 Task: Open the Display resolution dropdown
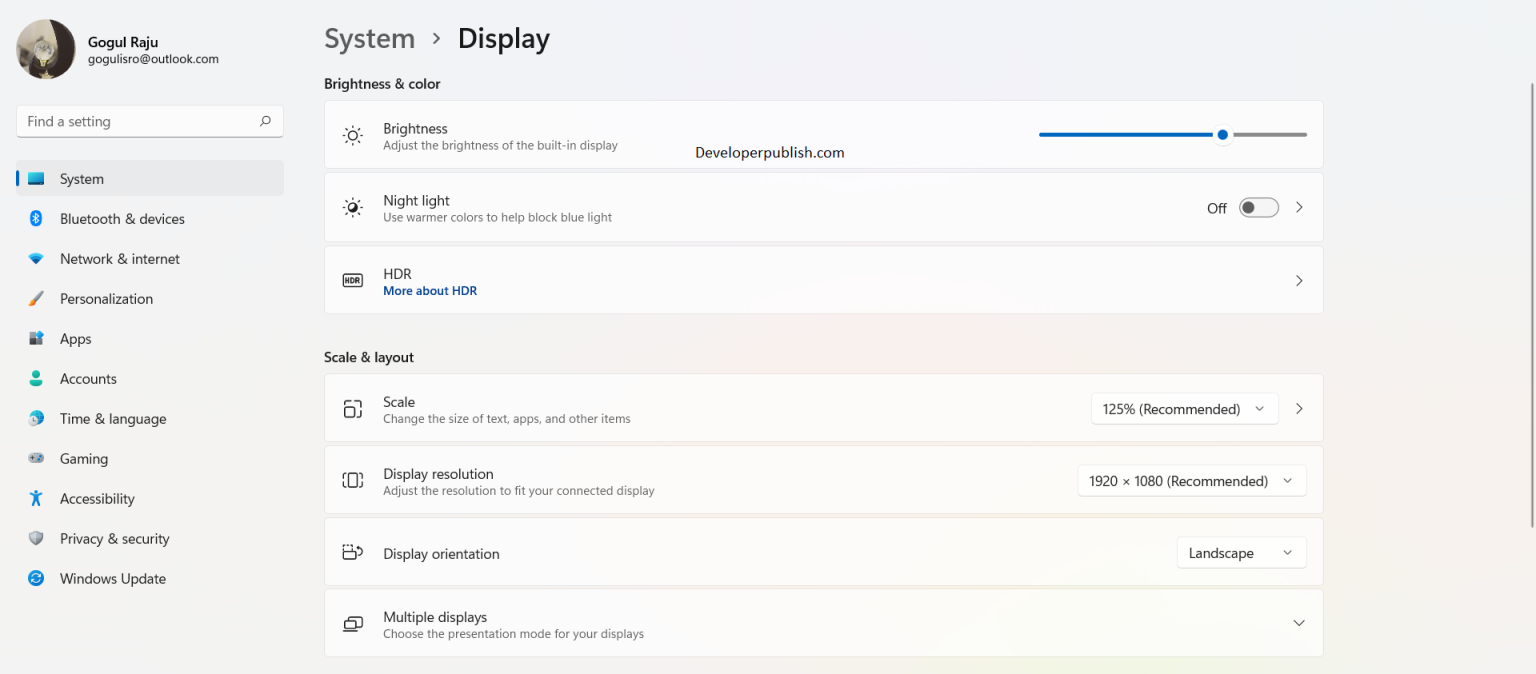coord(1191,480)
